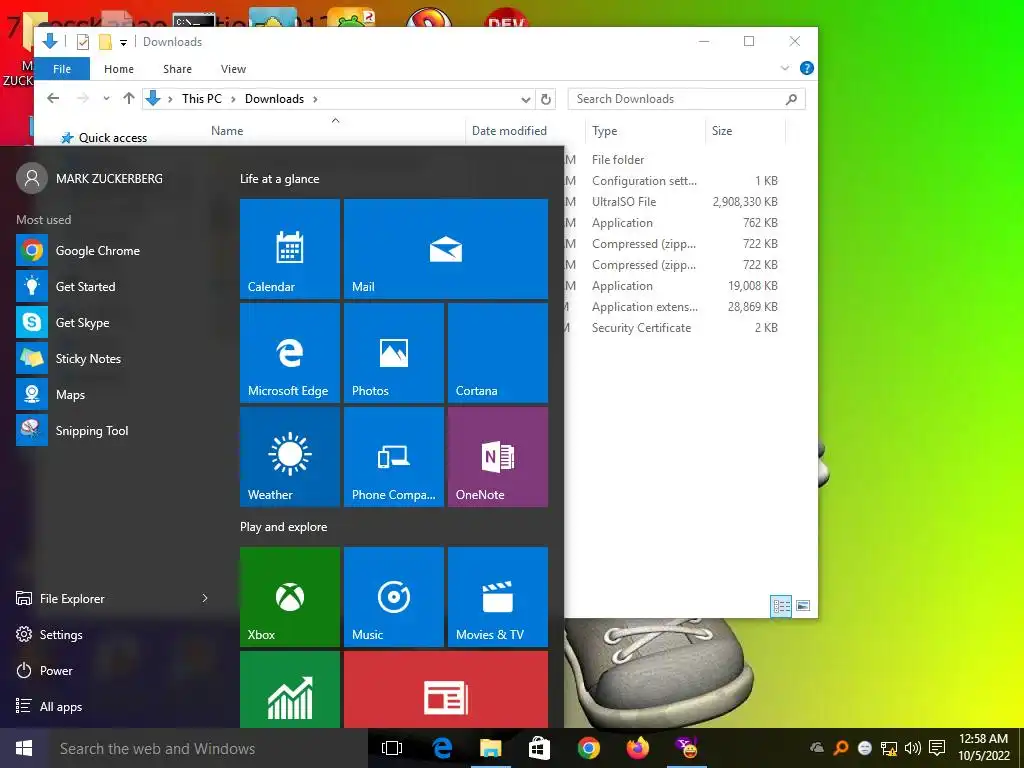Open the Yahoo Messenger taskbar icon

[x=686, y=748]
